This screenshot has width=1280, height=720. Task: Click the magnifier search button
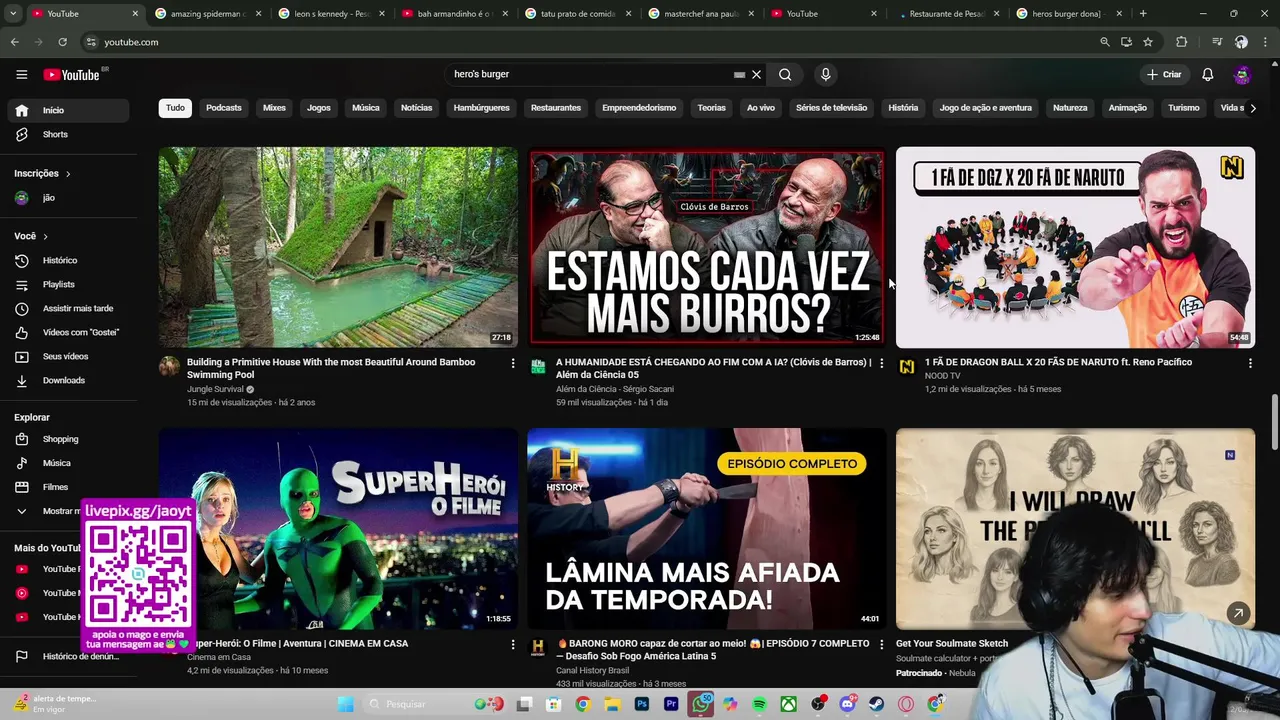pyautogui.click(x=785, y=74)
